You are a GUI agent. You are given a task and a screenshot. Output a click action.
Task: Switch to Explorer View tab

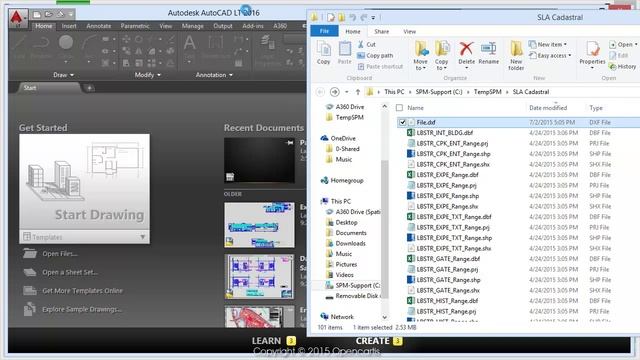409,31
